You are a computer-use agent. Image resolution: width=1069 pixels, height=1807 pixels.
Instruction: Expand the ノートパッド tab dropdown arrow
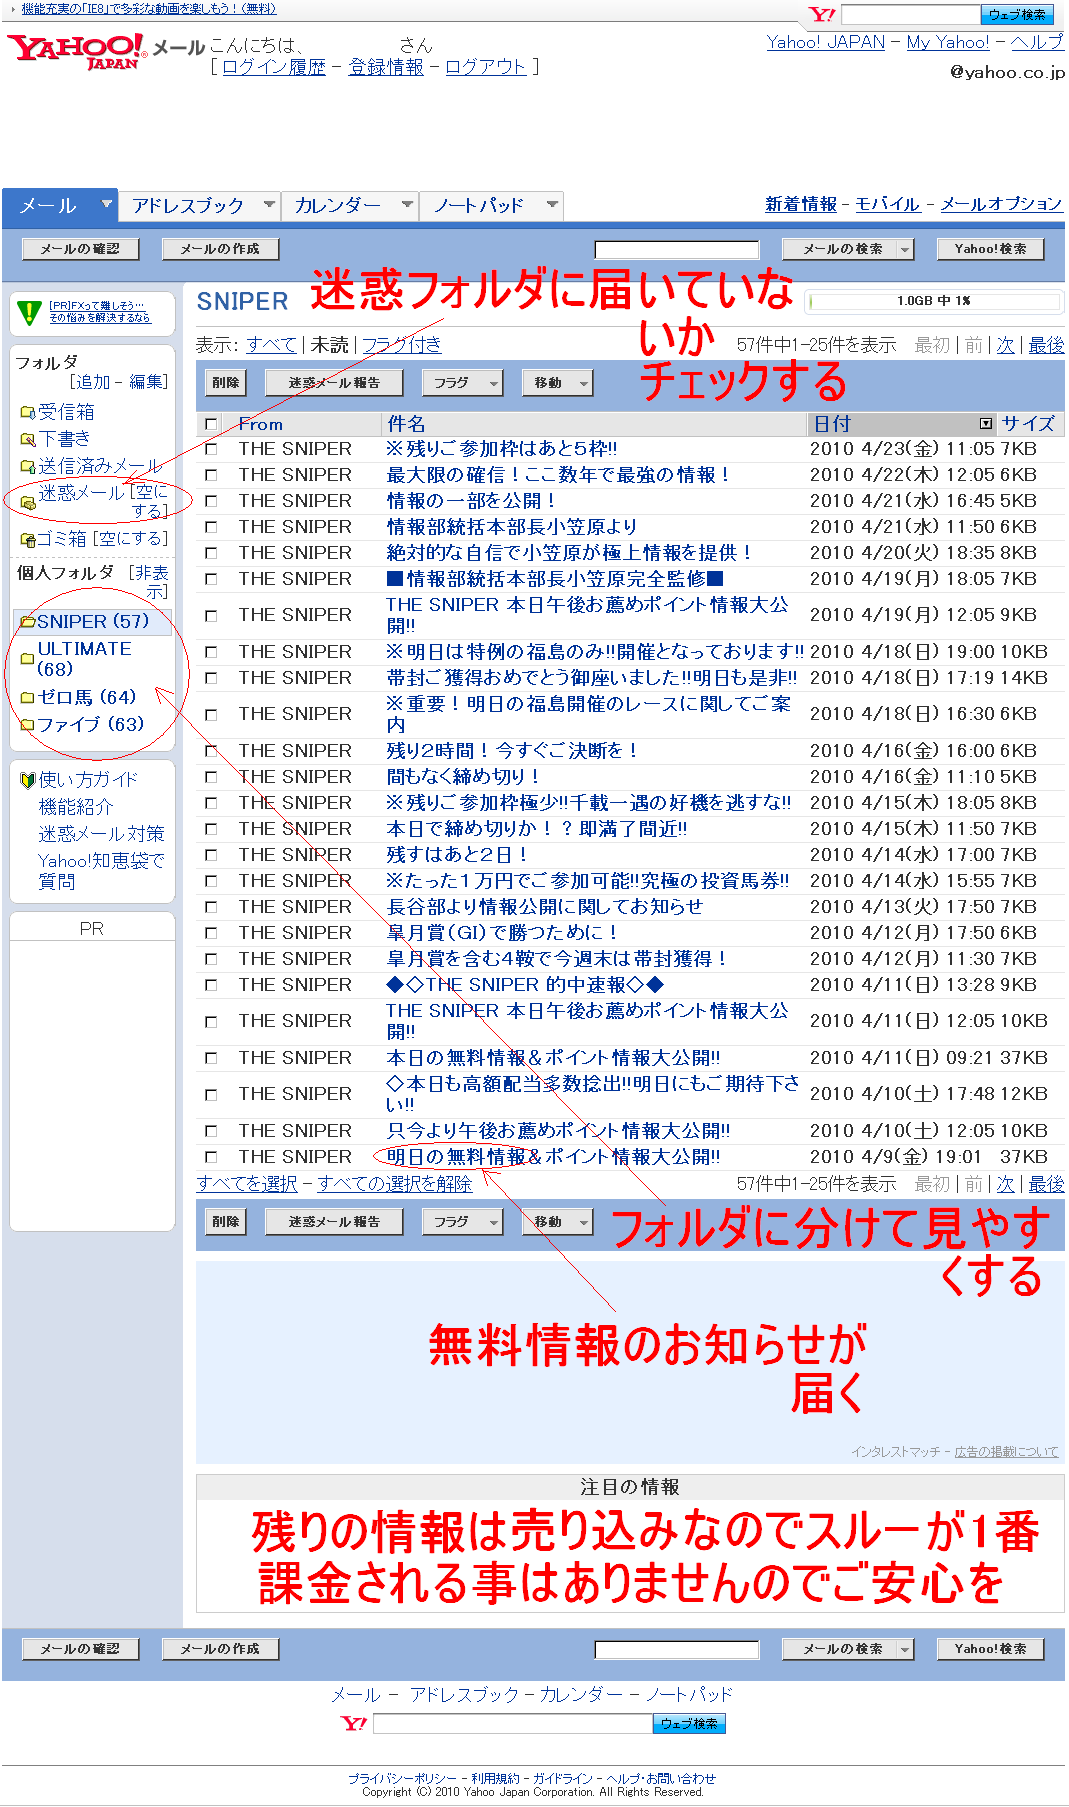pyautogui.click(x=552, y=205)
